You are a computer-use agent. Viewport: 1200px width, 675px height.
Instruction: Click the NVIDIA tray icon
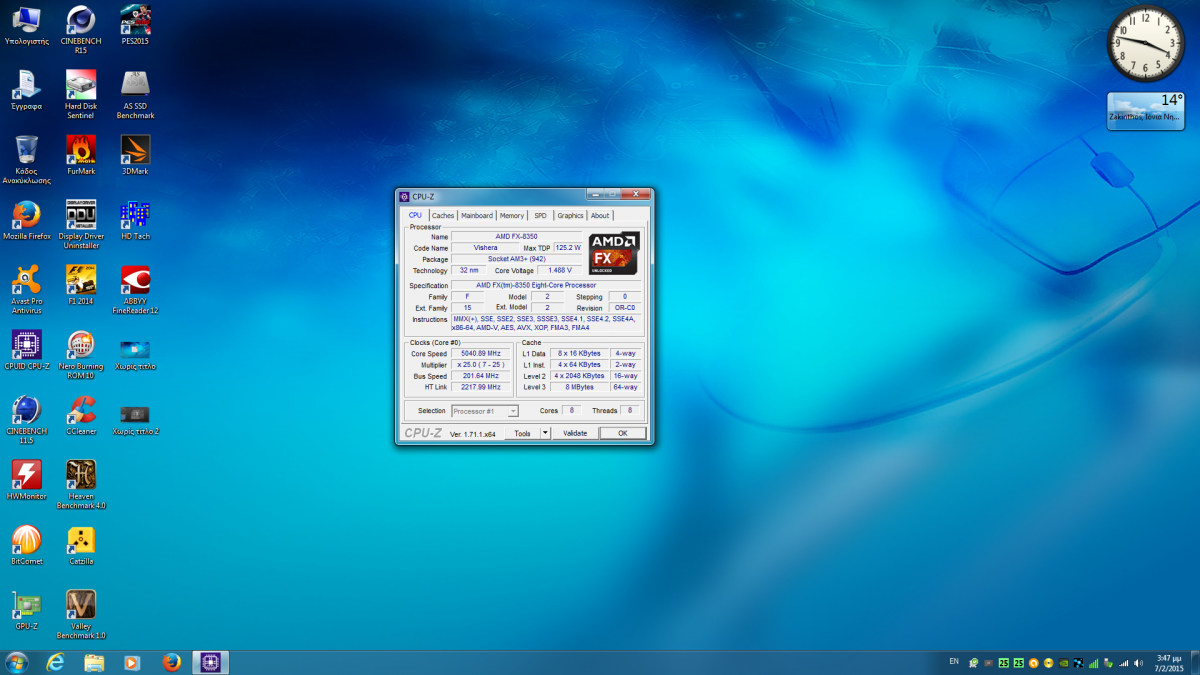click(x=1065, y=663)
